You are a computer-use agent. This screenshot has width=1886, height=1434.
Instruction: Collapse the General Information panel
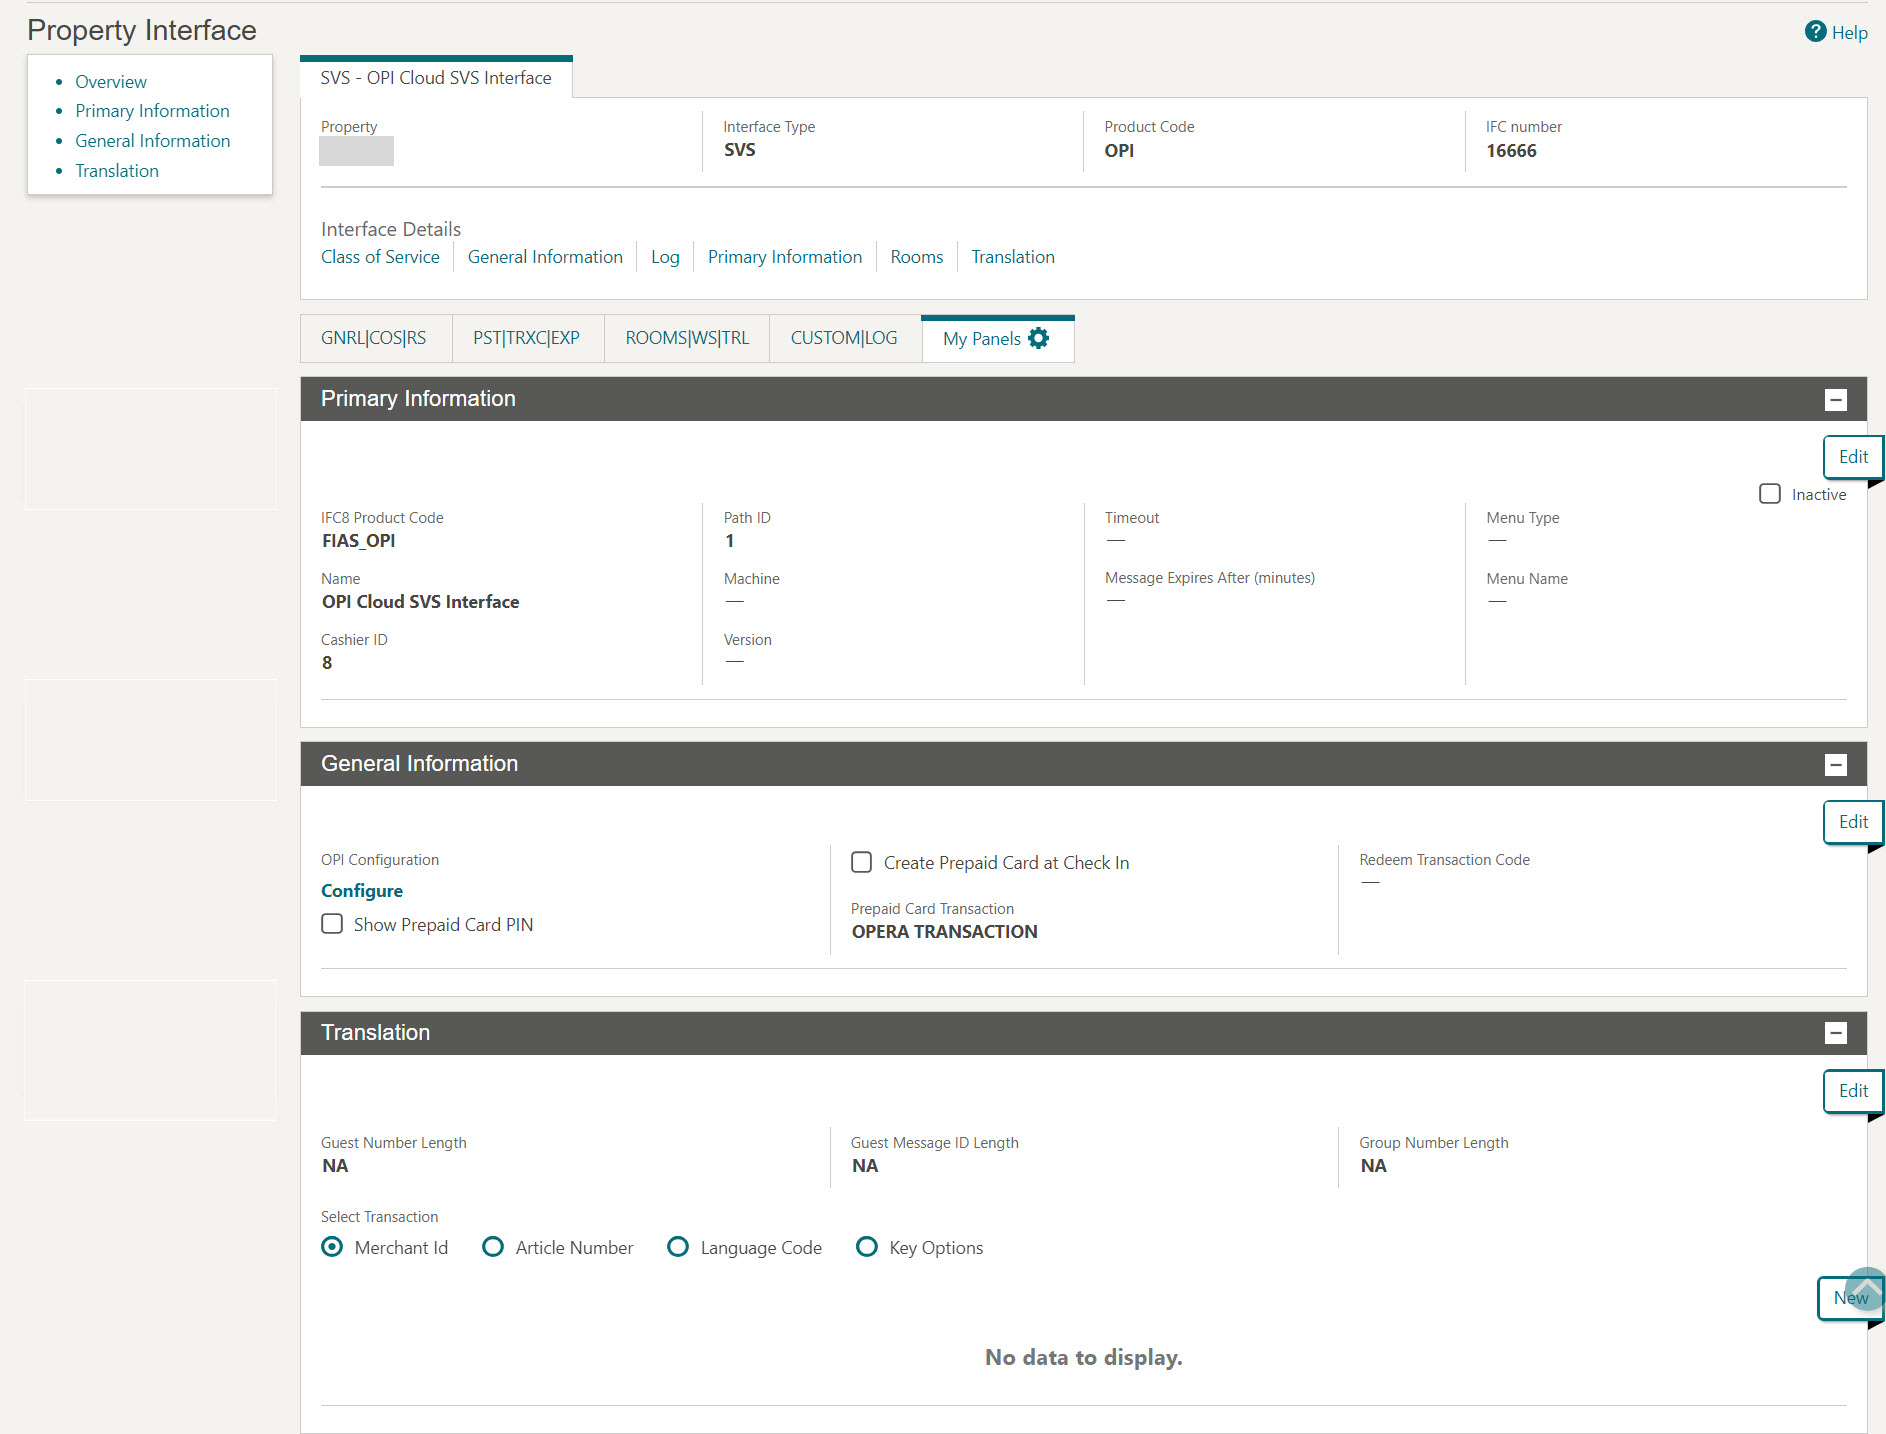tap(1835, 765)
